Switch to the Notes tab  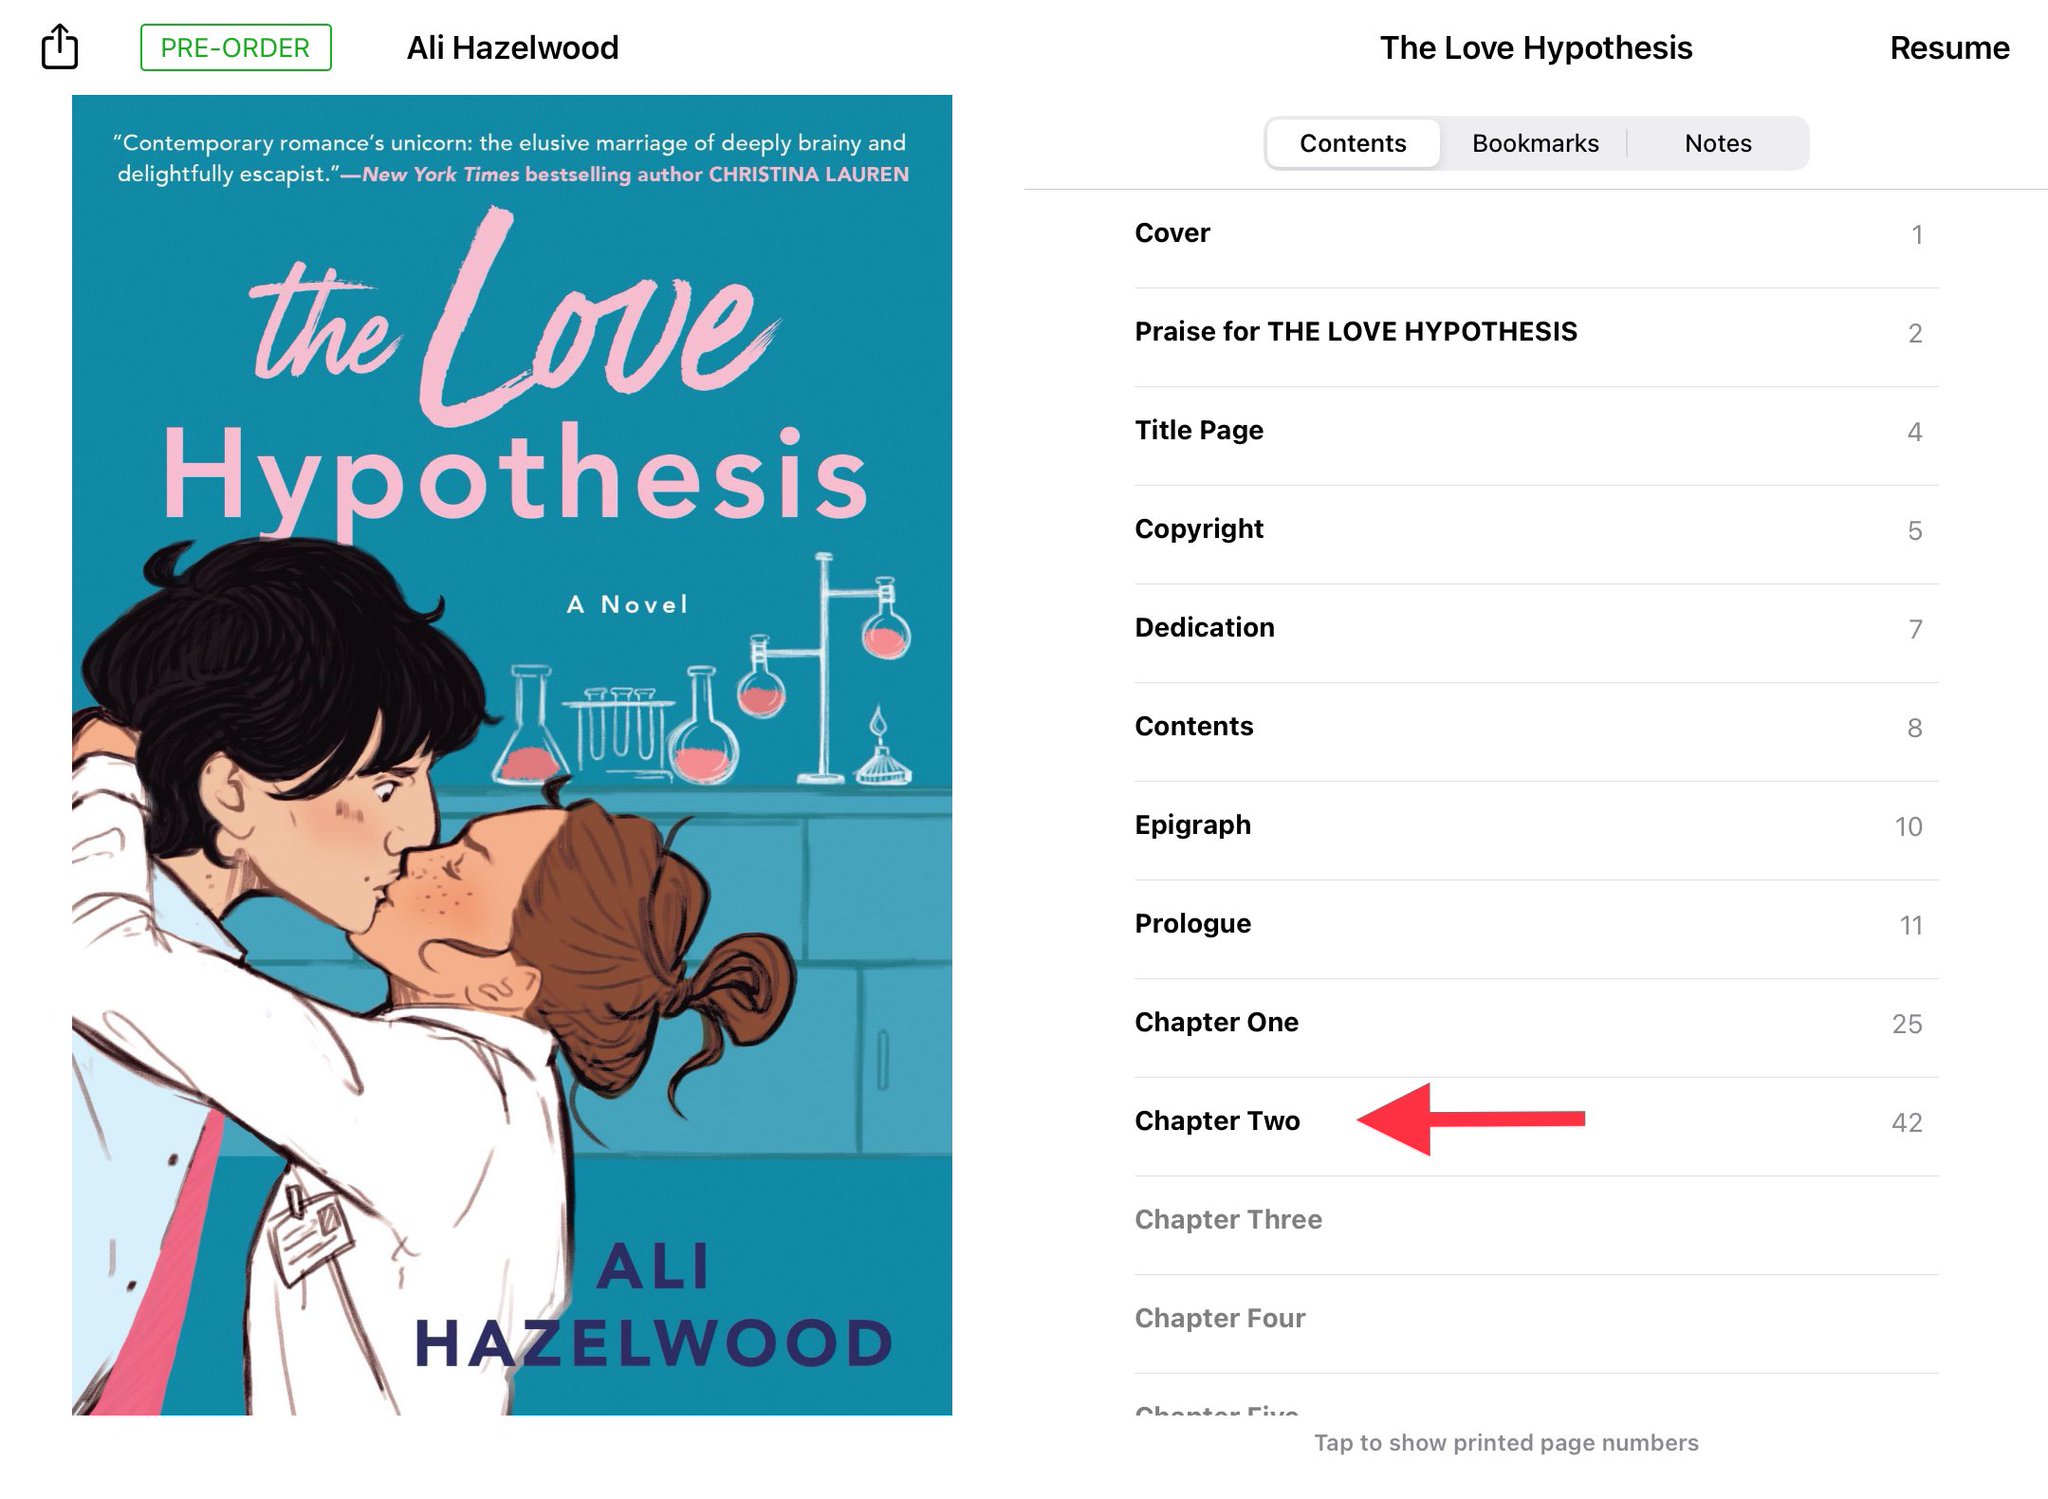pyautogui.click(x=1717, y=143)
